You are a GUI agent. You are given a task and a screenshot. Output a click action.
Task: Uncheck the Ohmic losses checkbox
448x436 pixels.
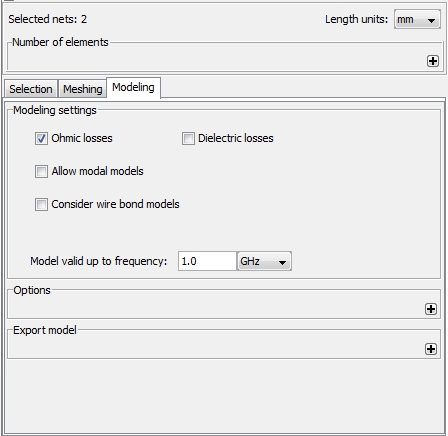(x=41, y=138)
